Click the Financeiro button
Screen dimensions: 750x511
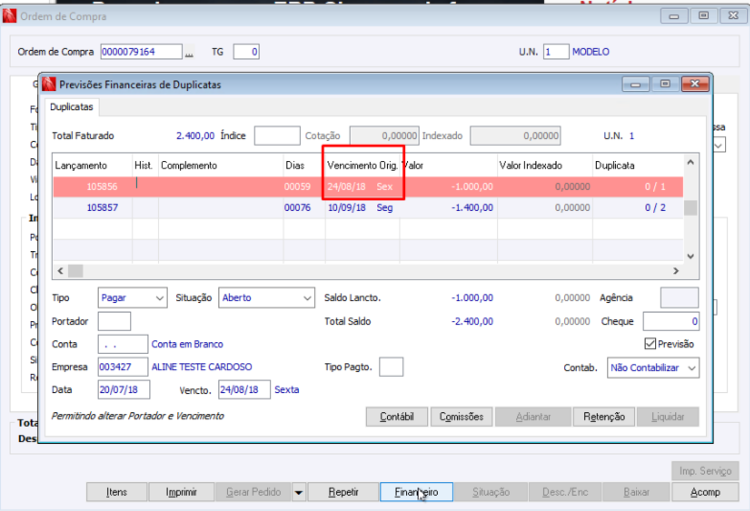416,492
